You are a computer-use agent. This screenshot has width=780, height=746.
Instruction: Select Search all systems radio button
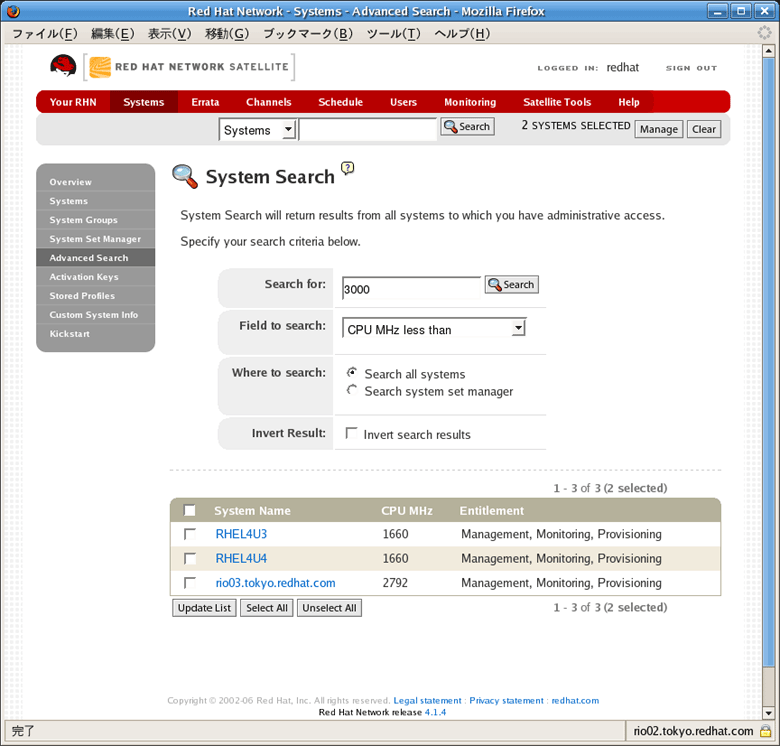pyautogui.click(x=352, y=373)
